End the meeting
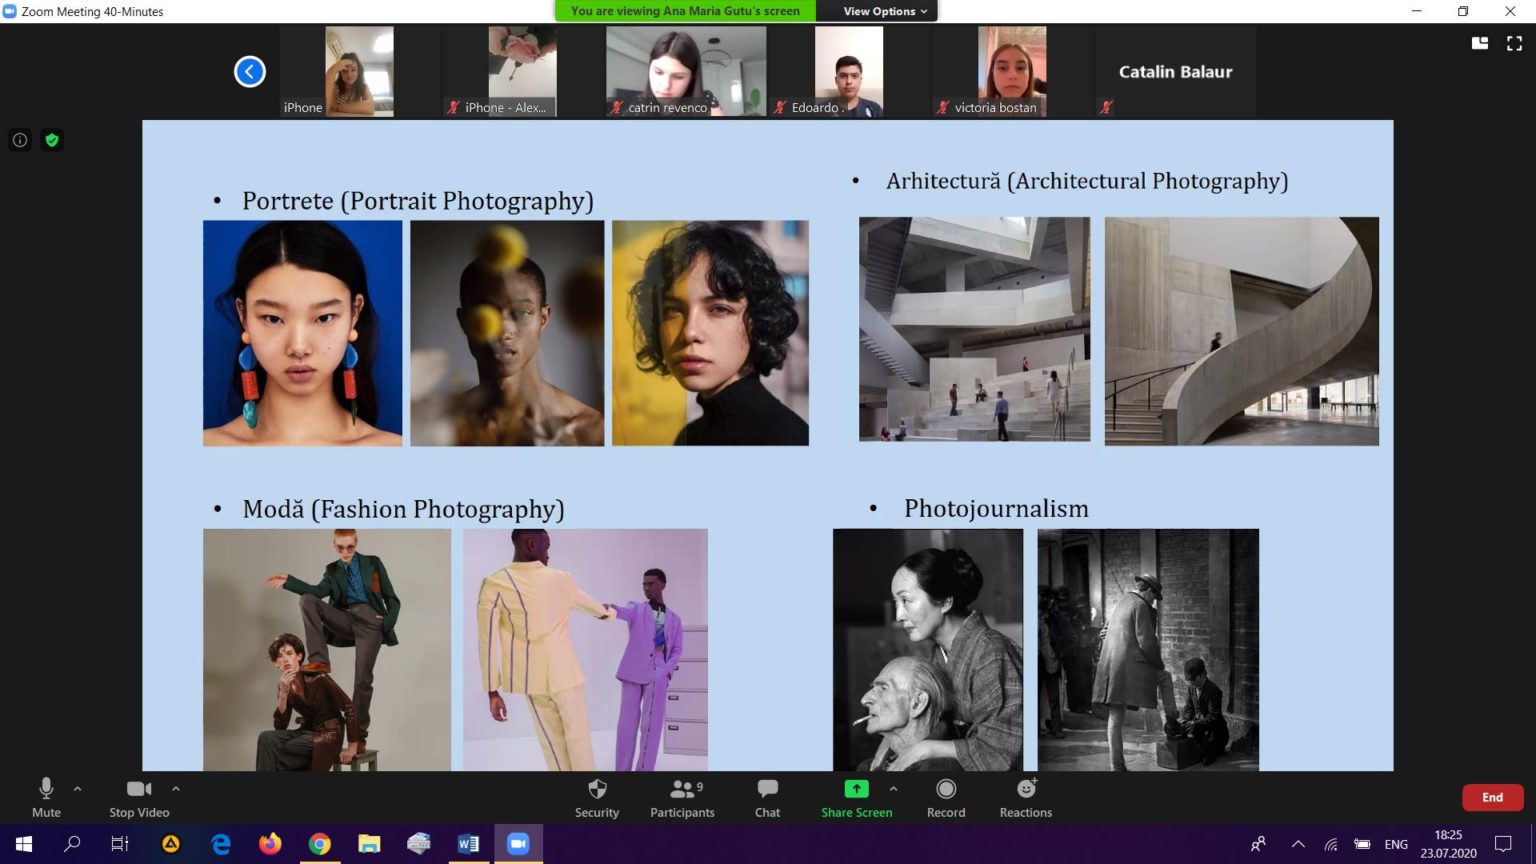Viewport: 1536px width, 864px height. pyautogui.click(x=1492, y=797)
